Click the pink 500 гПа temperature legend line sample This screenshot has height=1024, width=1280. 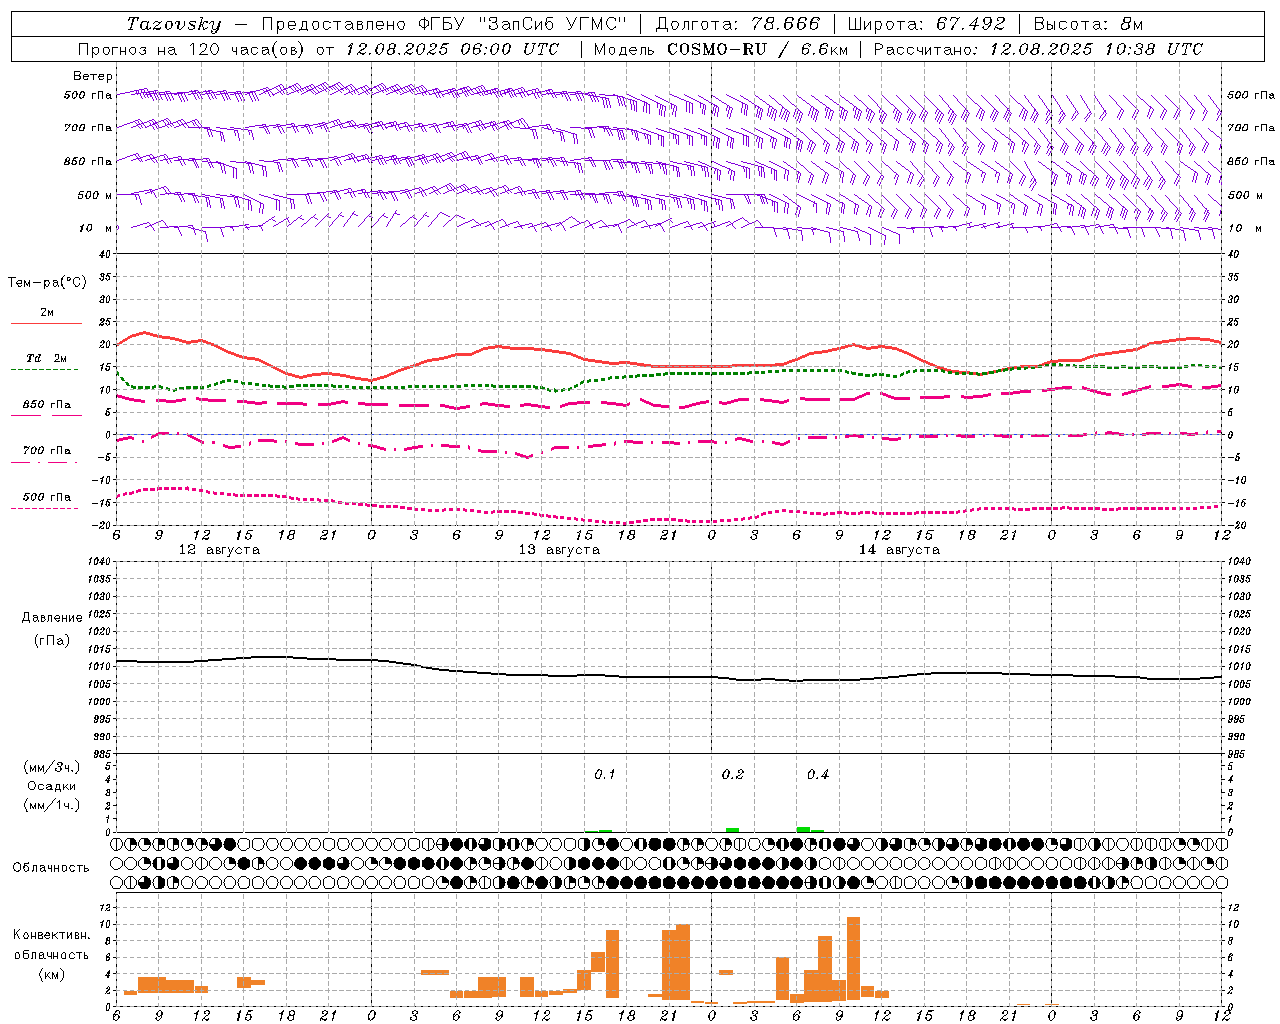coord(44,508)
